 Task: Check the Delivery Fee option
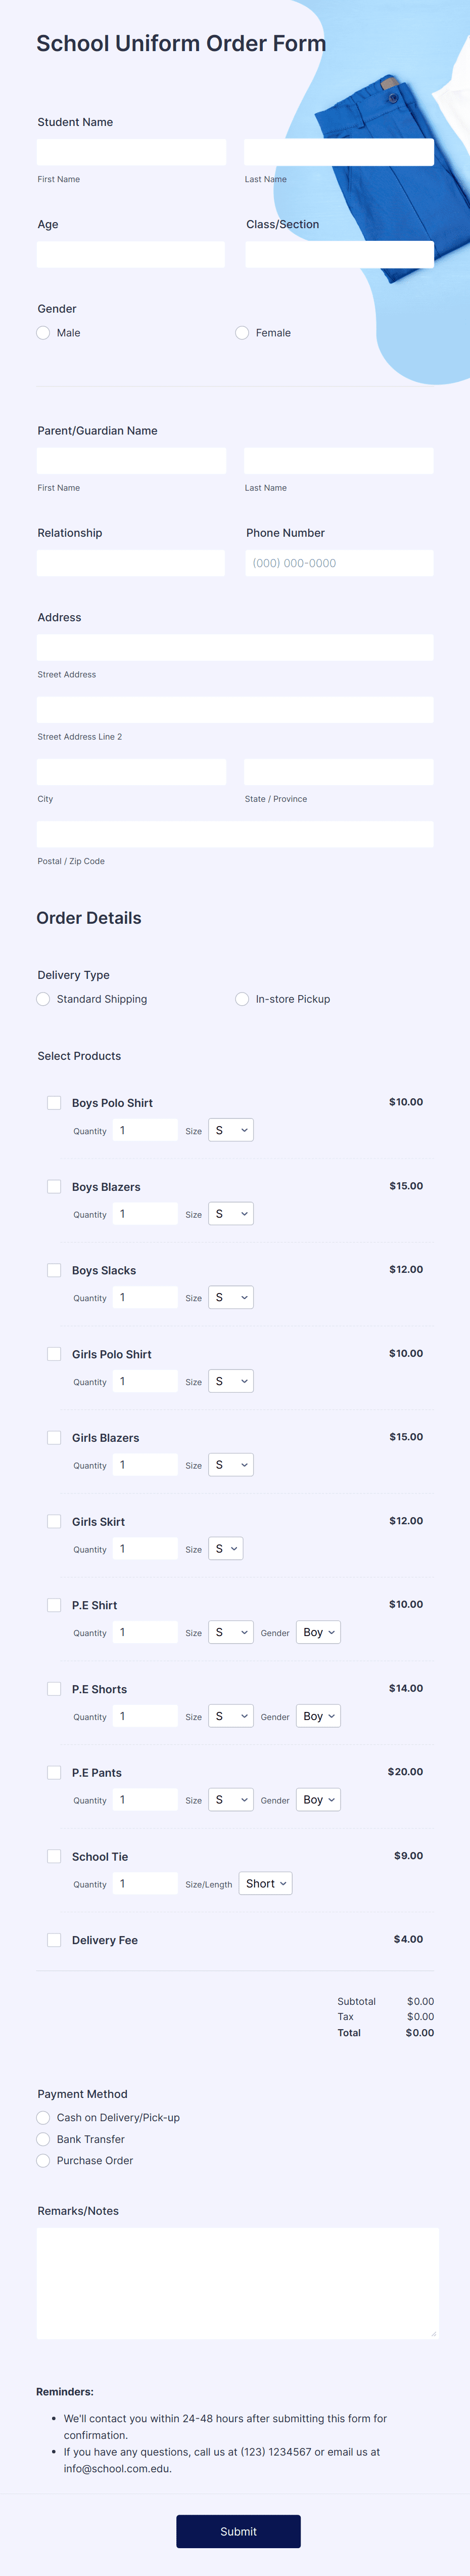54,1940
